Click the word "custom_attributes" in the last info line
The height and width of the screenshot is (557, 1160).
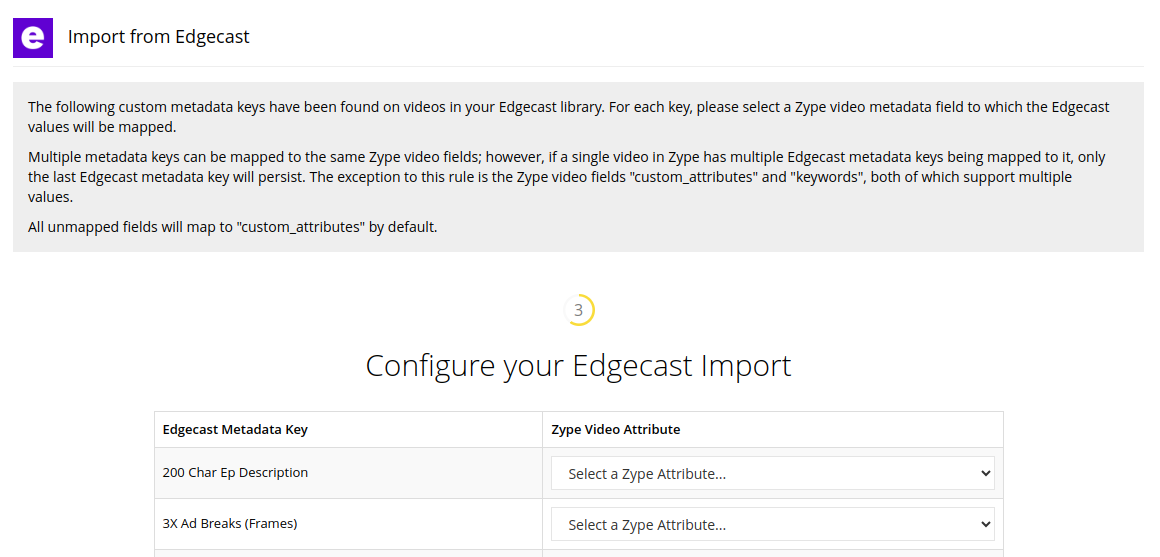[x=300, y=227]
